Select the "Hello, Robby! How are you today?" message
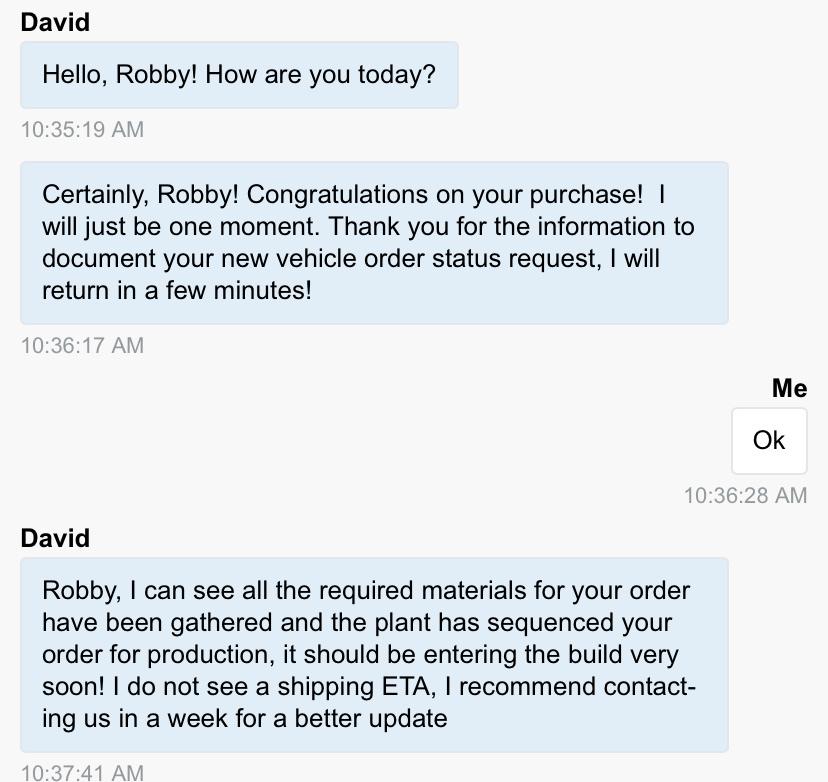The width and height of the screenshot is (828, 782). [239, 75]
